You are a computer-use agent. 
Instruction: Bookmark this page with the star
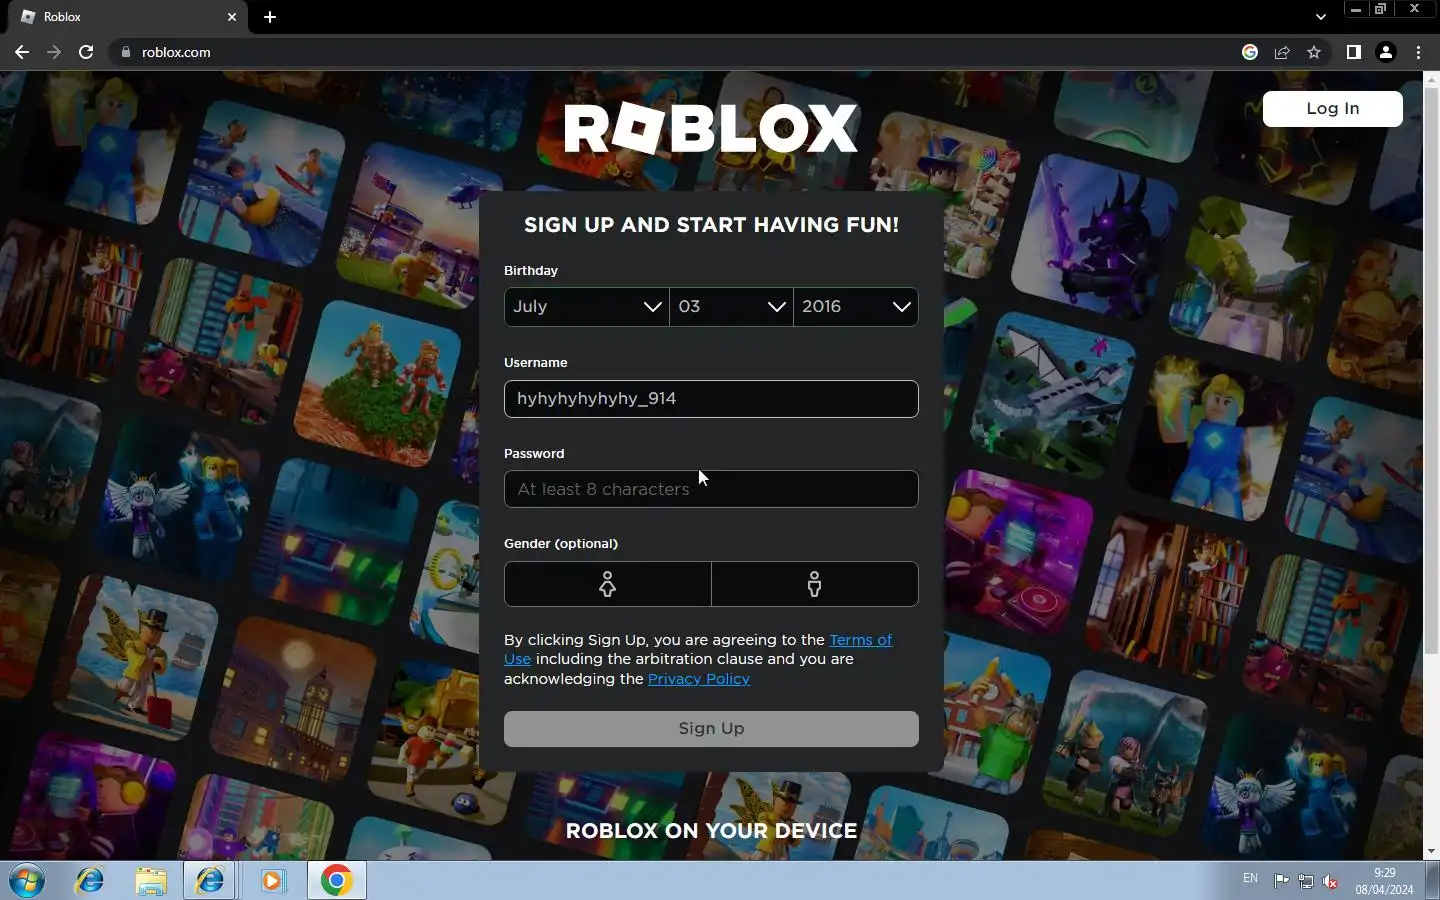(x=1314, y=52)
